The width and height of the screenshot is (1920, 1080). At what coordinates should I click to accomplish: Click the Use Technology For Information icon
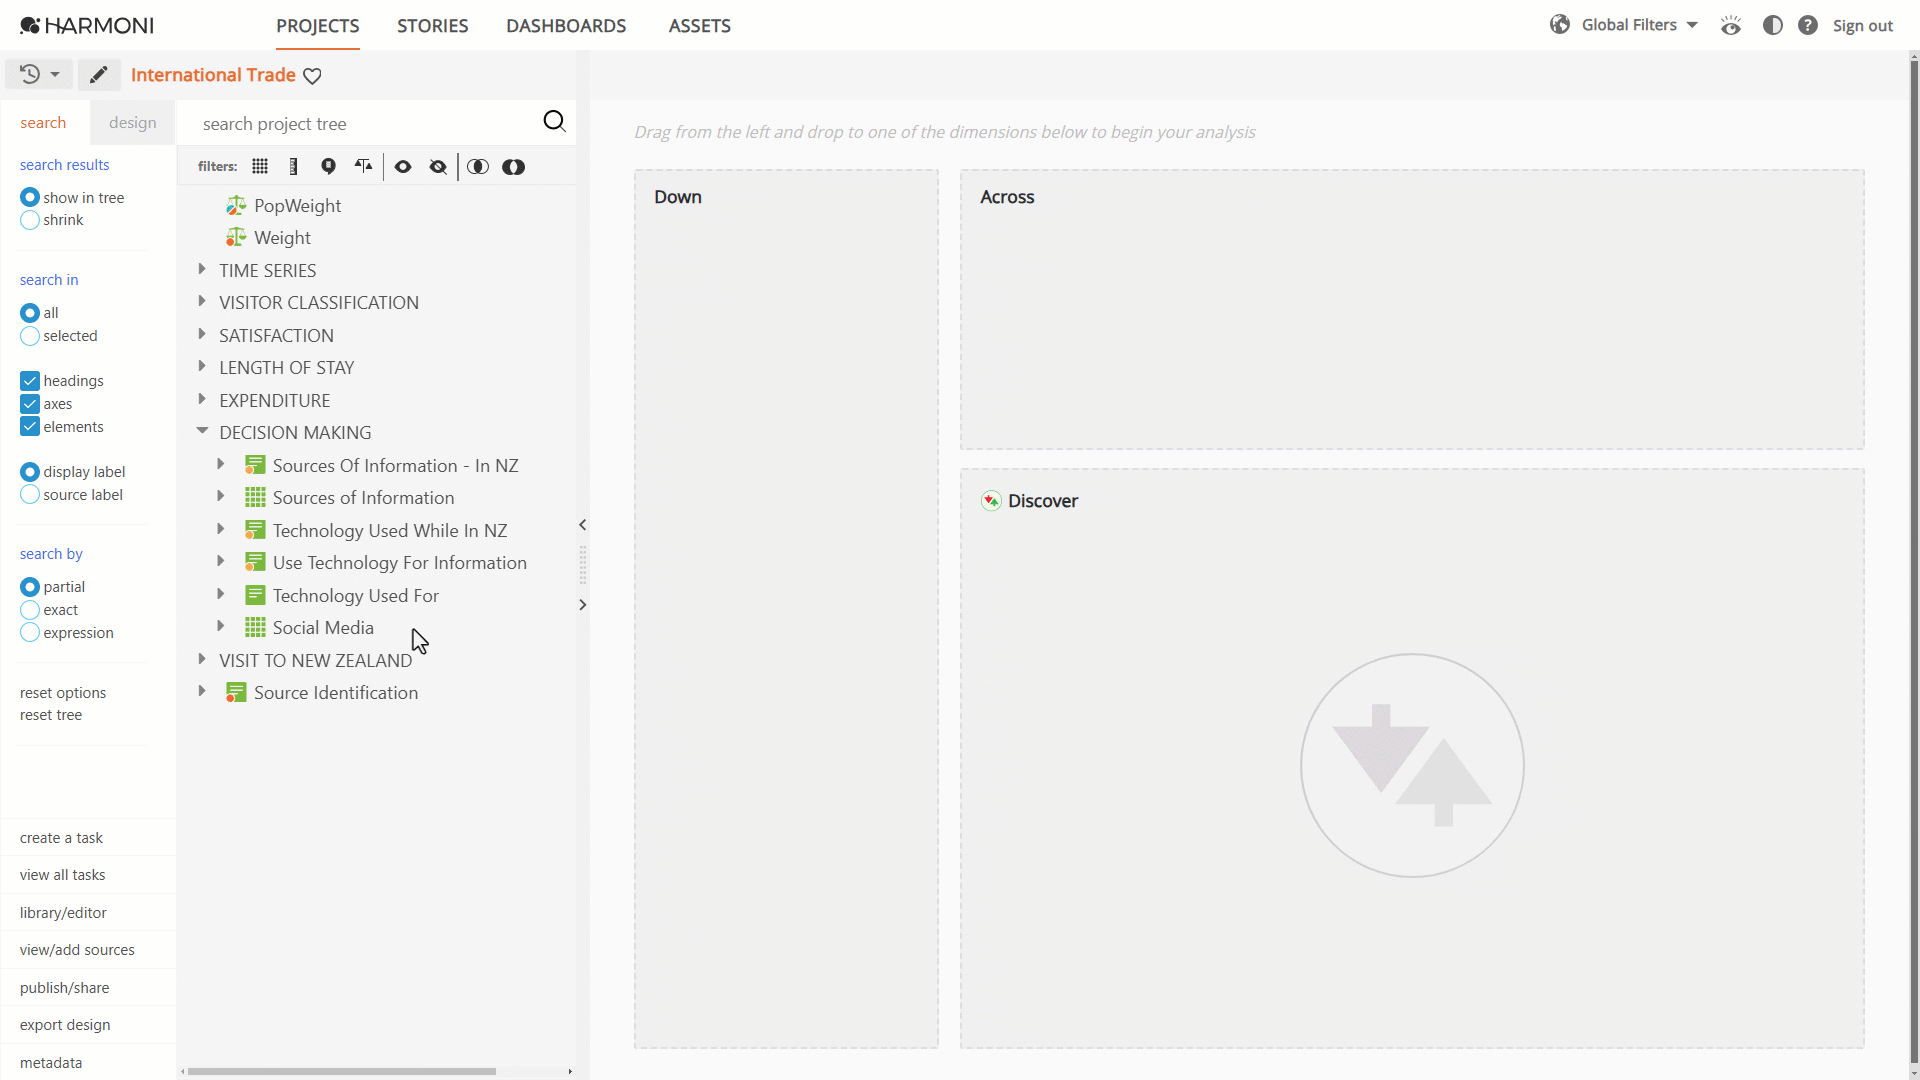[255, 563]
